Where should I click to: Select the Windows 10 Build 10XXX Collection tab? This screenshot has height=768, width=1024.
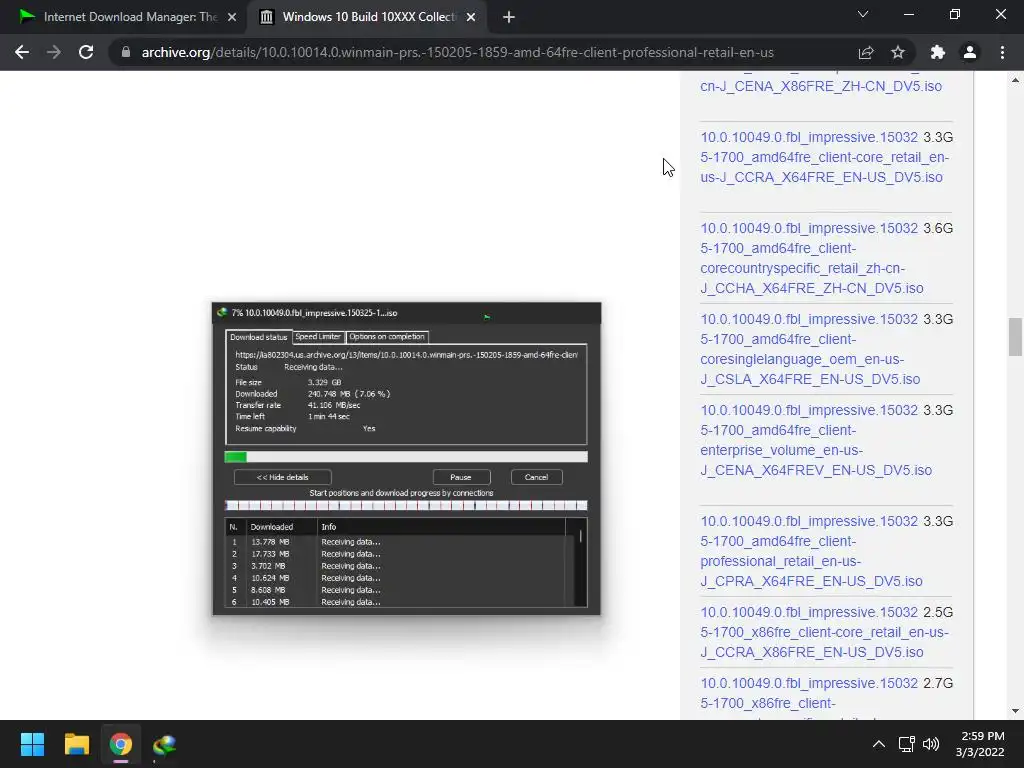[367, 17]
